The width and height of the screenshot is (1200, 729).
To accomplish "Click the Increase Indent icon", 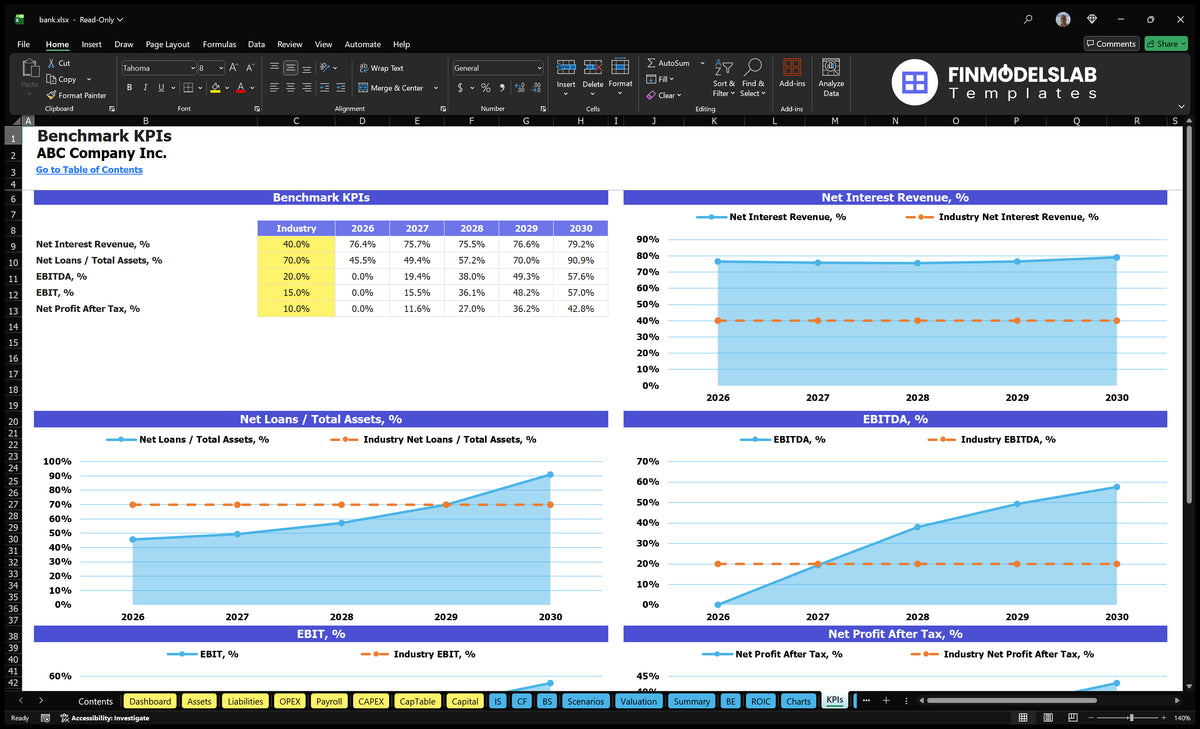I will coord(342,88).
